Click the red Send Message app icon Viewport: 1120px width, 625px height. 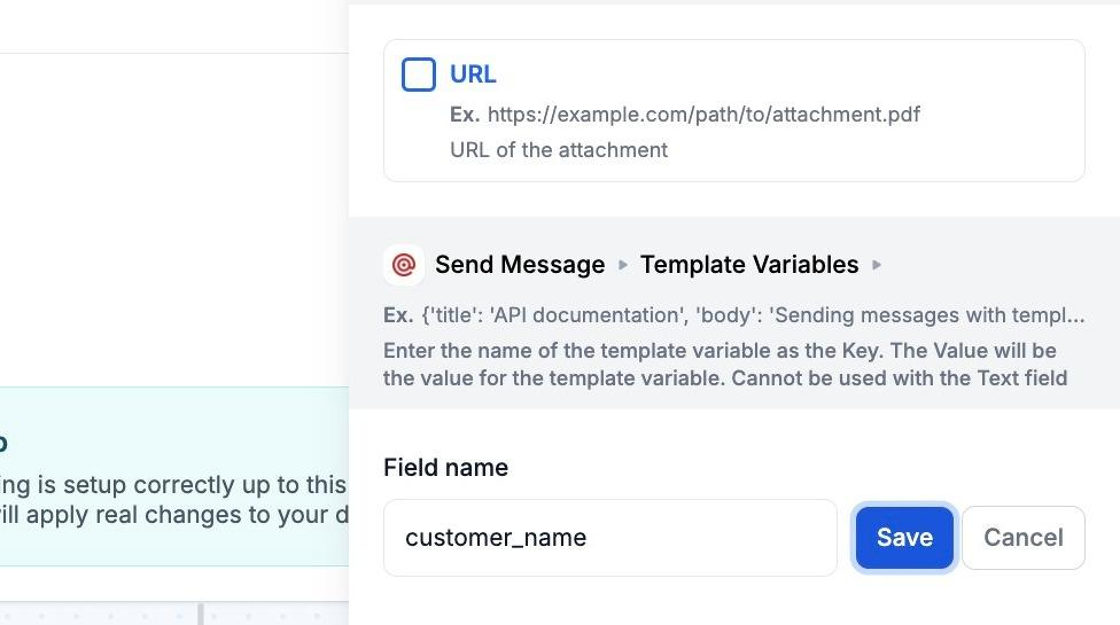[x=404, y=265]
